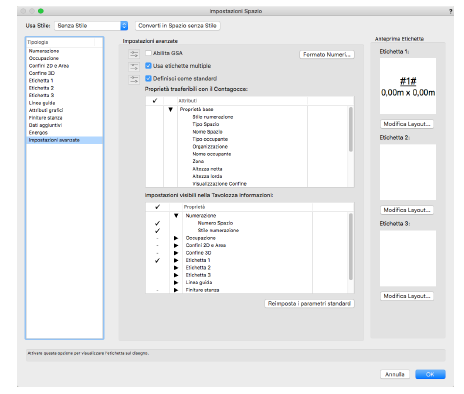Collapse the Numerazione group in properties tree
Viewport: 464px width, 394px height.
pyautogui.click(x=176, y=216)
